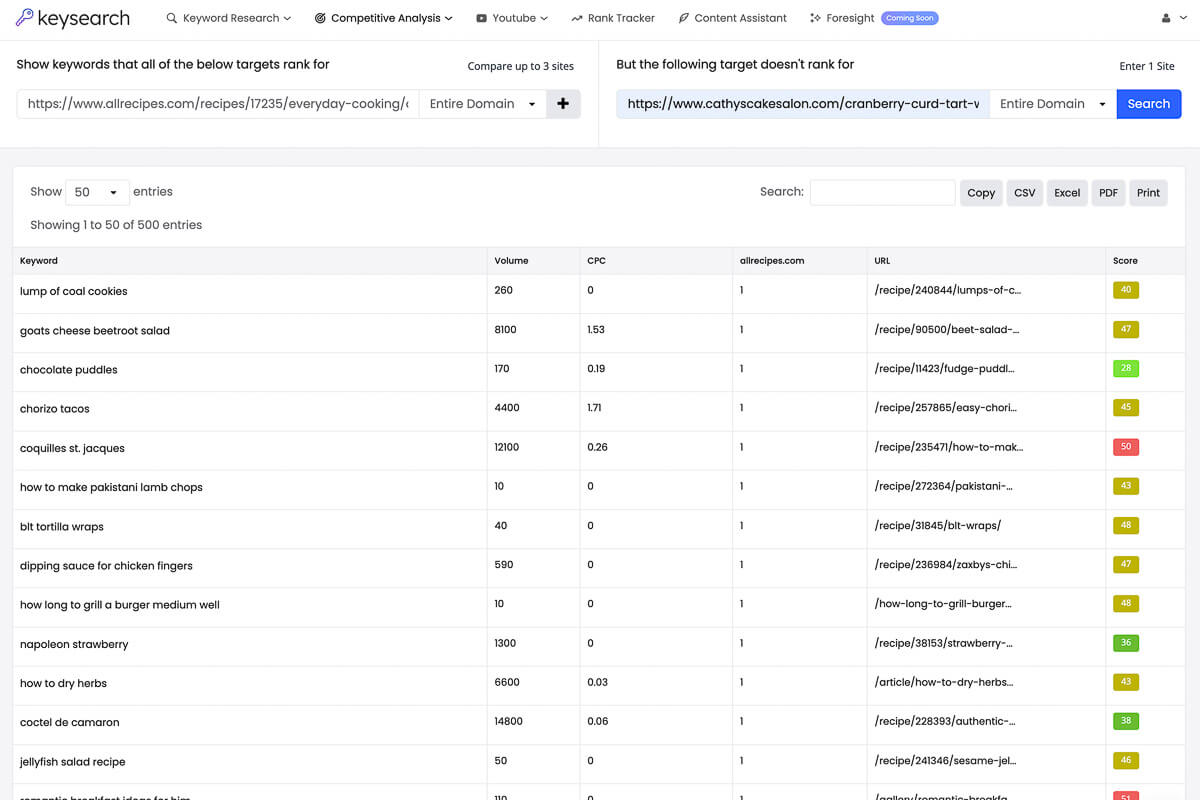The width and height of the screenshot is (1200, 800).
Task: Click URL '/recipe/240844/lumps-of-c...'
Action: (947, 290)
